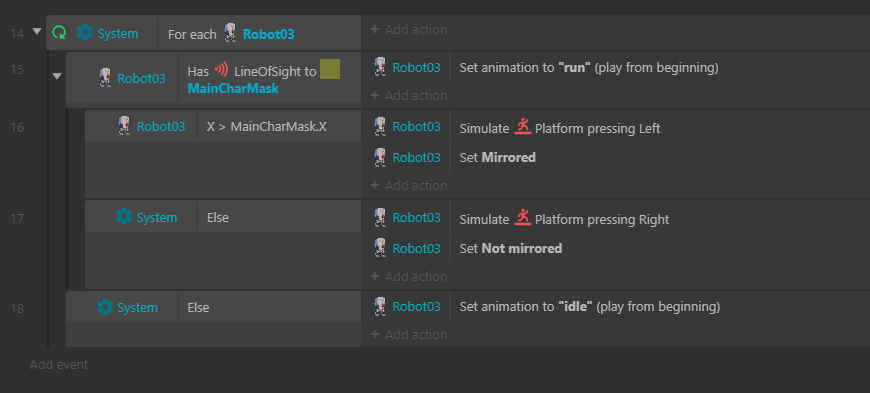Click the Platform icon in pressing Right action
Screen dimensions: 870x393
[522, 218]
